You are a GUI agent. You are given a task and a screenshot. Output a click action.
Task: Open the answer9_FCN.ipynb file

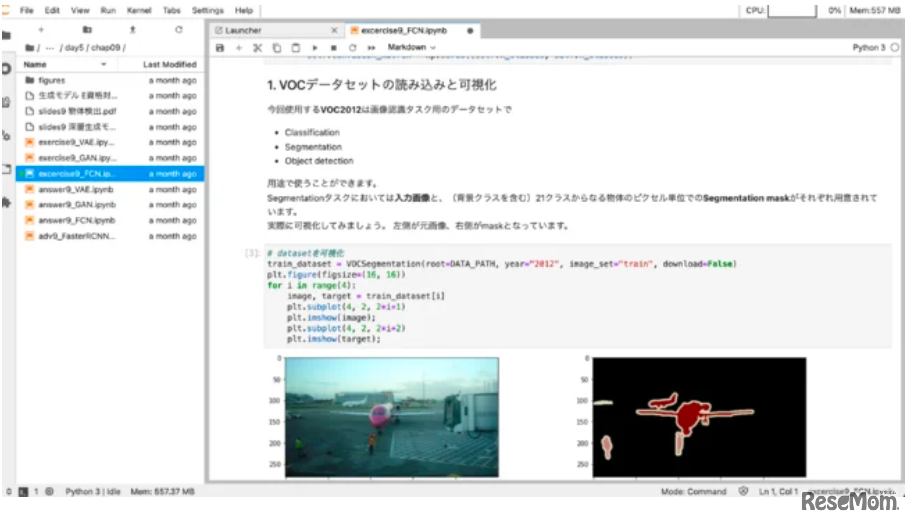coord(76,220)
